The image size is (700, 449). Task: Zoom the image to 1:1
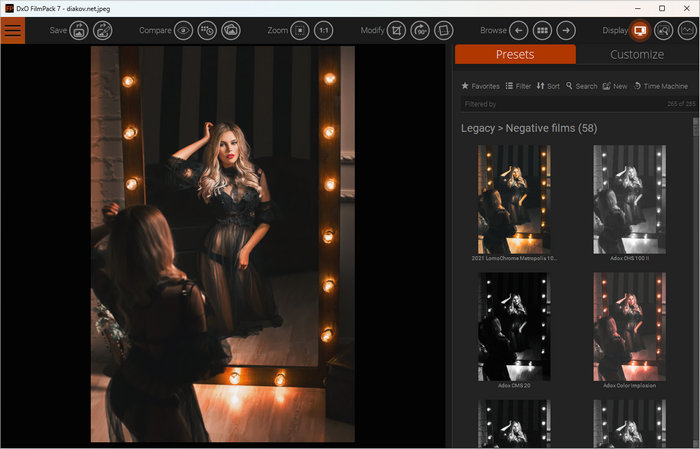(324, 30)
